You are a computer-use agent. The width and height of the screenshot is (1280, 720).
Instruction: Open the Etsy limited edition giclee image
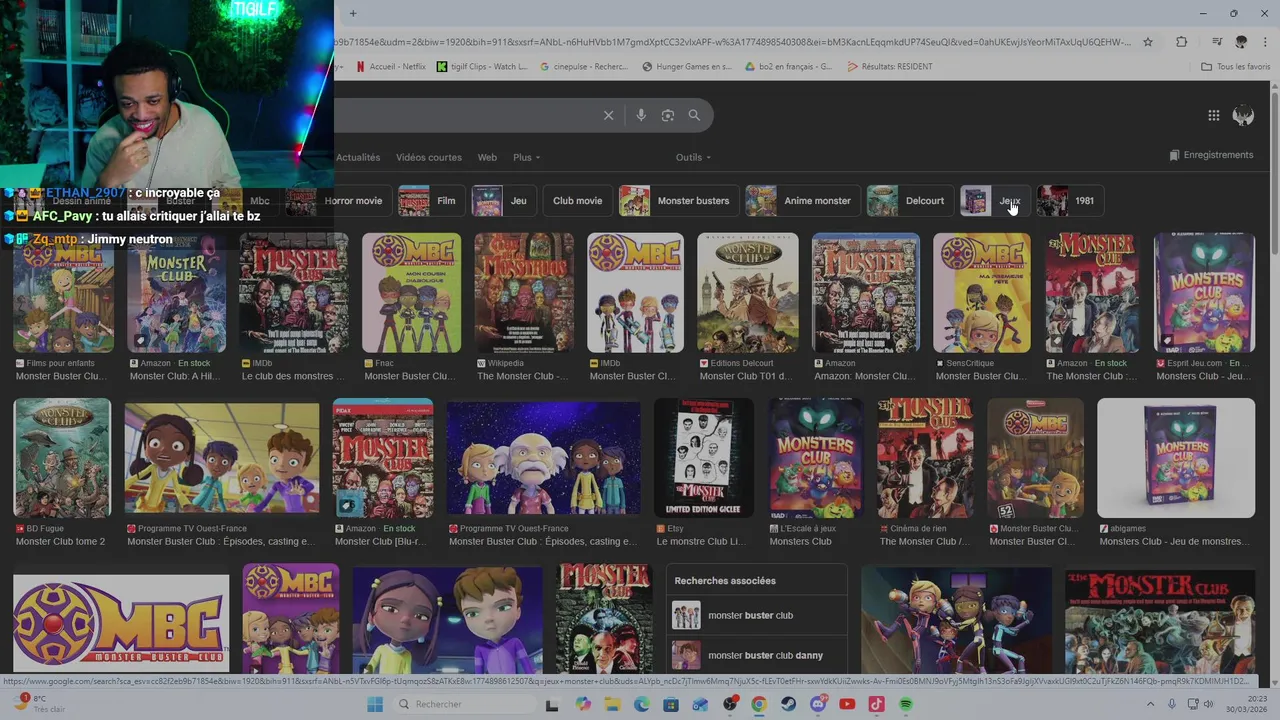click(x=704, y=458)
